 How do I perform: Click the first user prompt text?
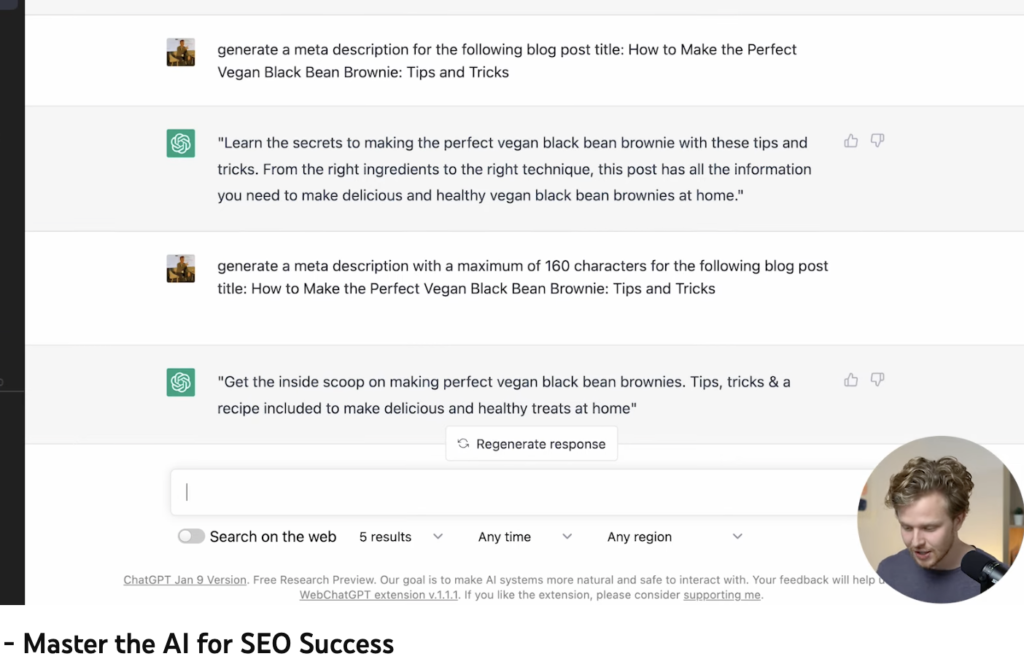507,60
